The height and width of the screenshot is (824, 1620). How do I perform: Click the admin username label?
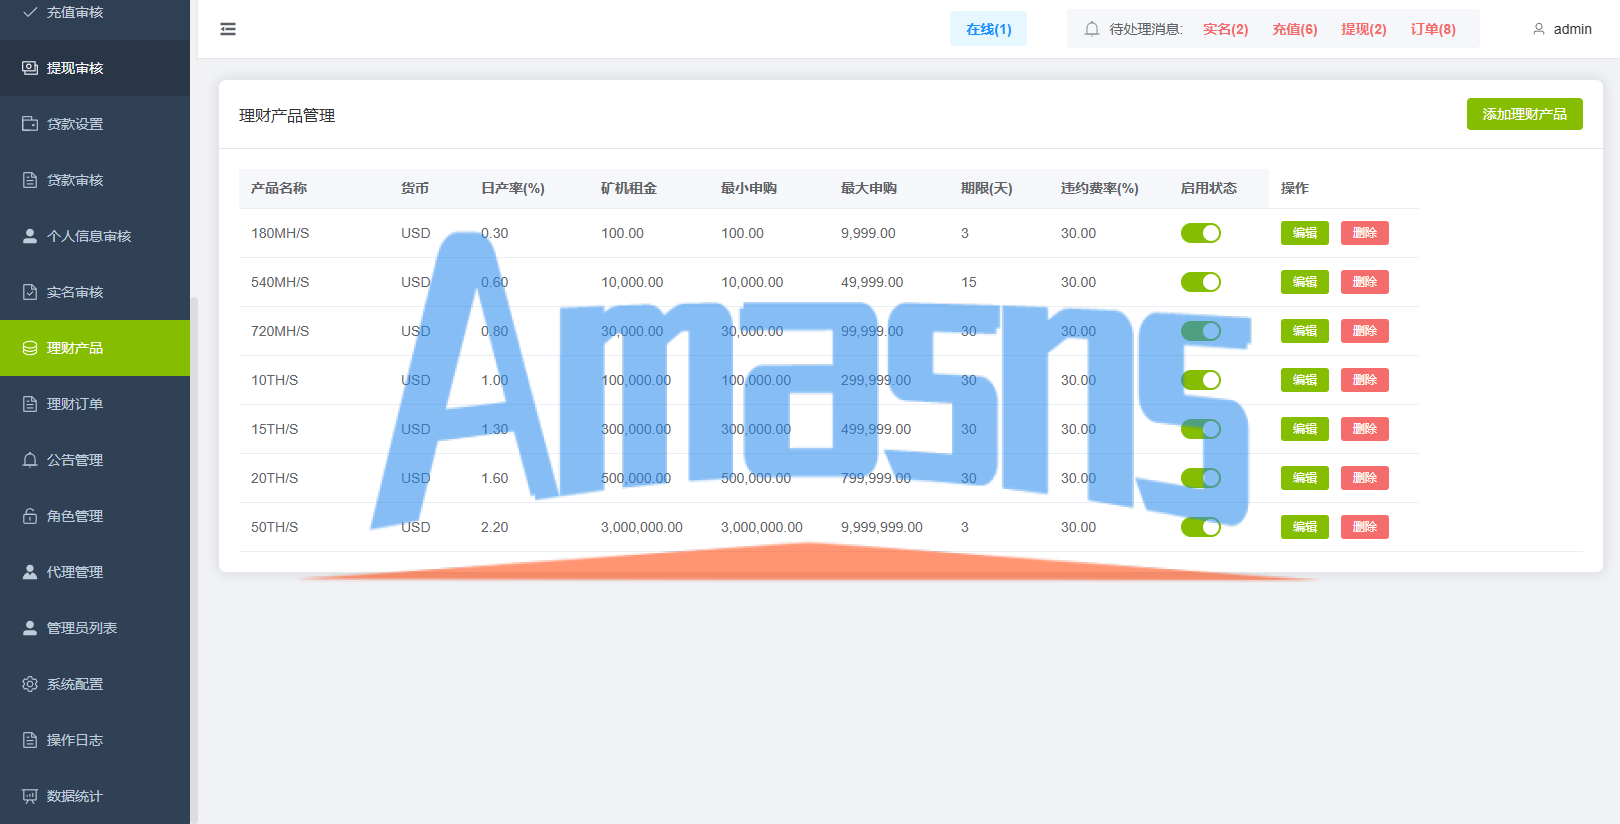click(x=1572, y=29)
